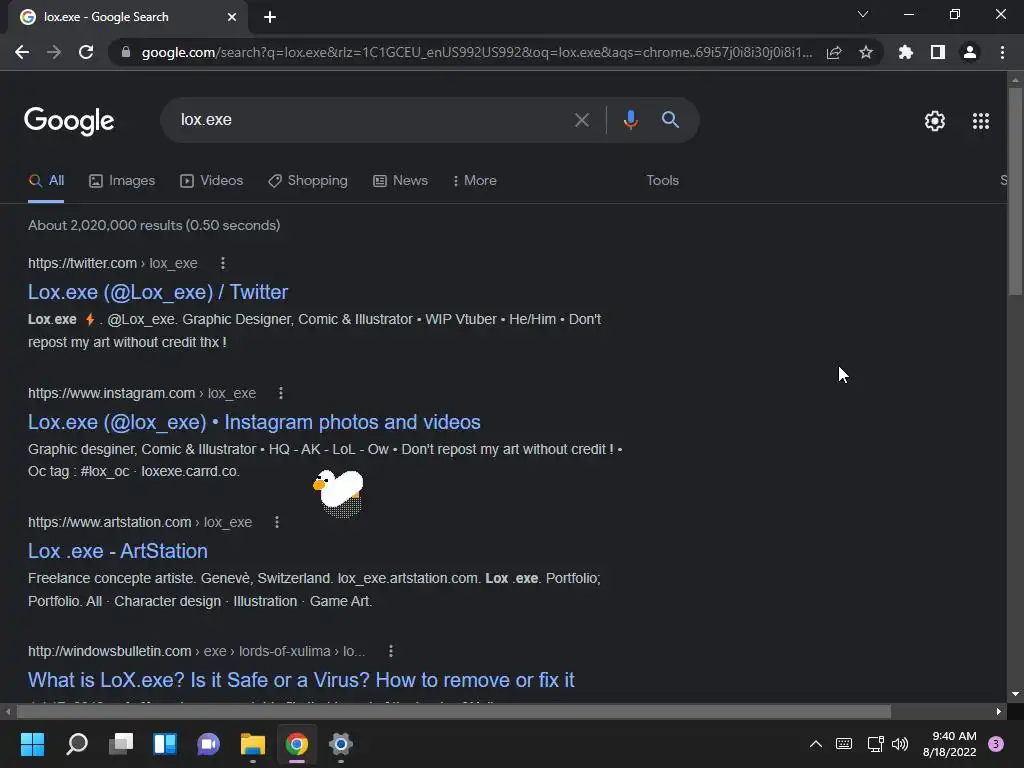1024x768 pixels.
Task: Open Lox .exe ArtStation result
Action: point(118,551)
